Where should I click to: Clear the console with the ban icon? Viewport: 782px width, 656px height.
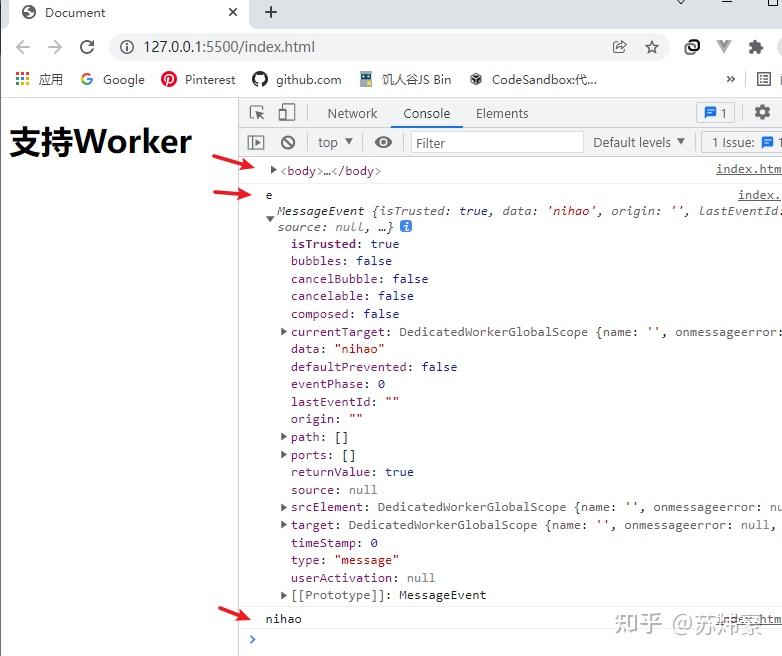coord(288,143)
